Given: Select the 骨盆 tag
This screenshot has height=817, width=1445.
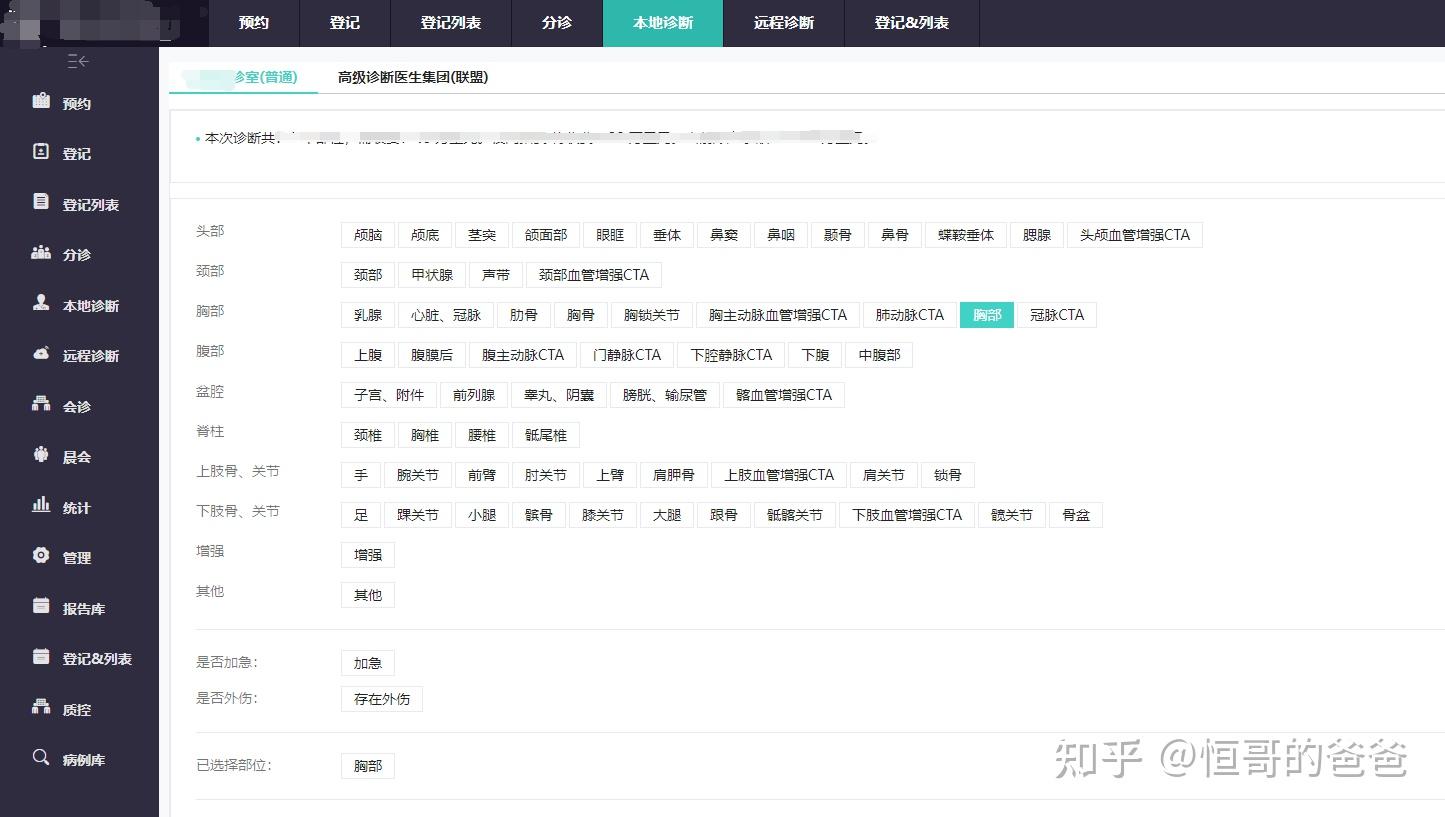Looking at the screenshot, I should point(1076,515).
